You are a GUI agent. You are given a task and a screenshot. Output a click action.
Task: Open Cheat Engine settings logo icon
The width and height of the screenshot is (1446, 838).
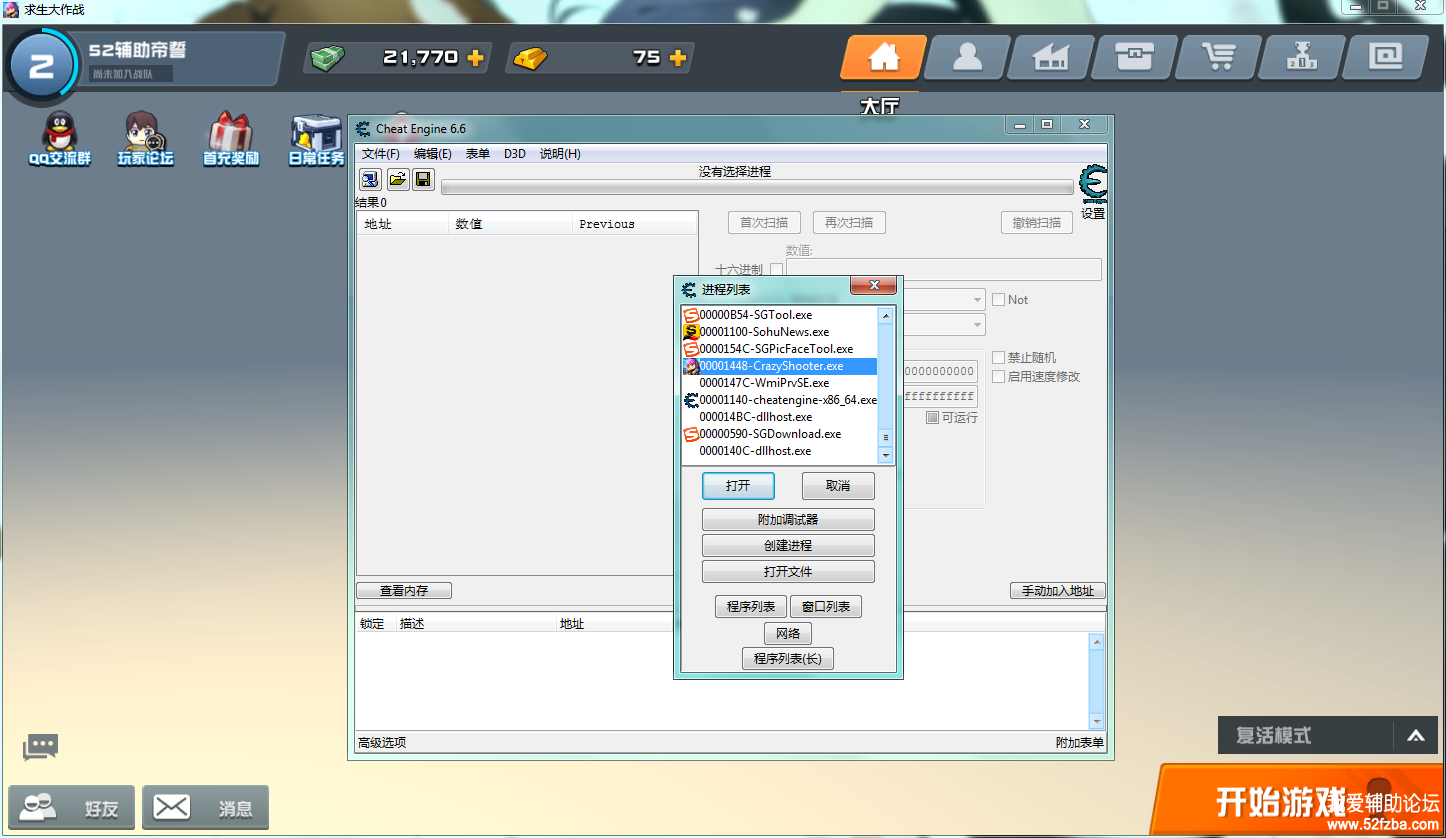point(1093,185)
